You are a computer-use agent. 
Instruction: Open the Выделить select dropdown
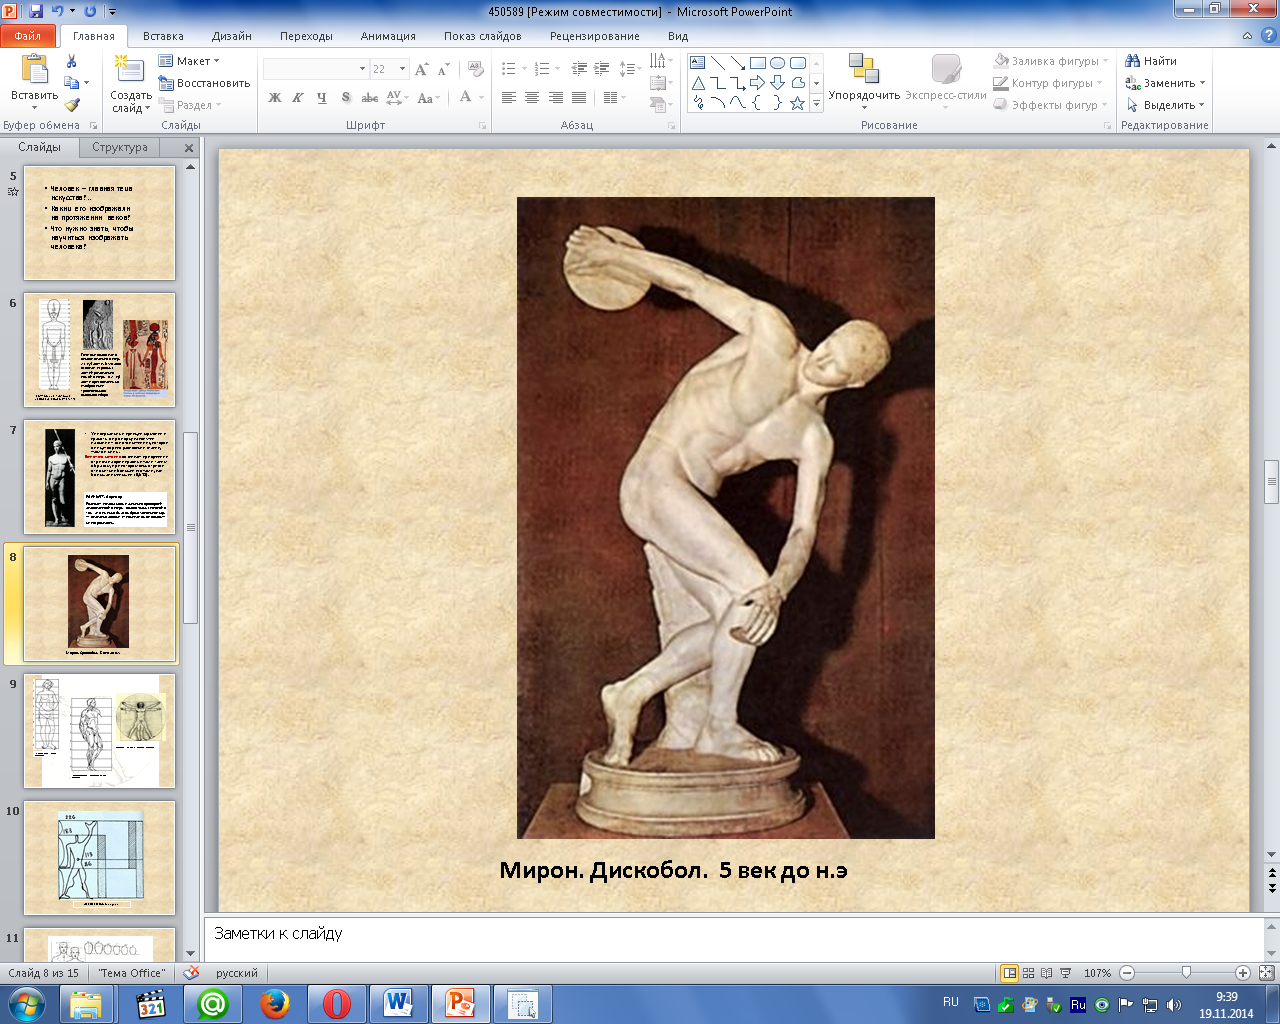pyautogui.click(x=1166, y=105)
